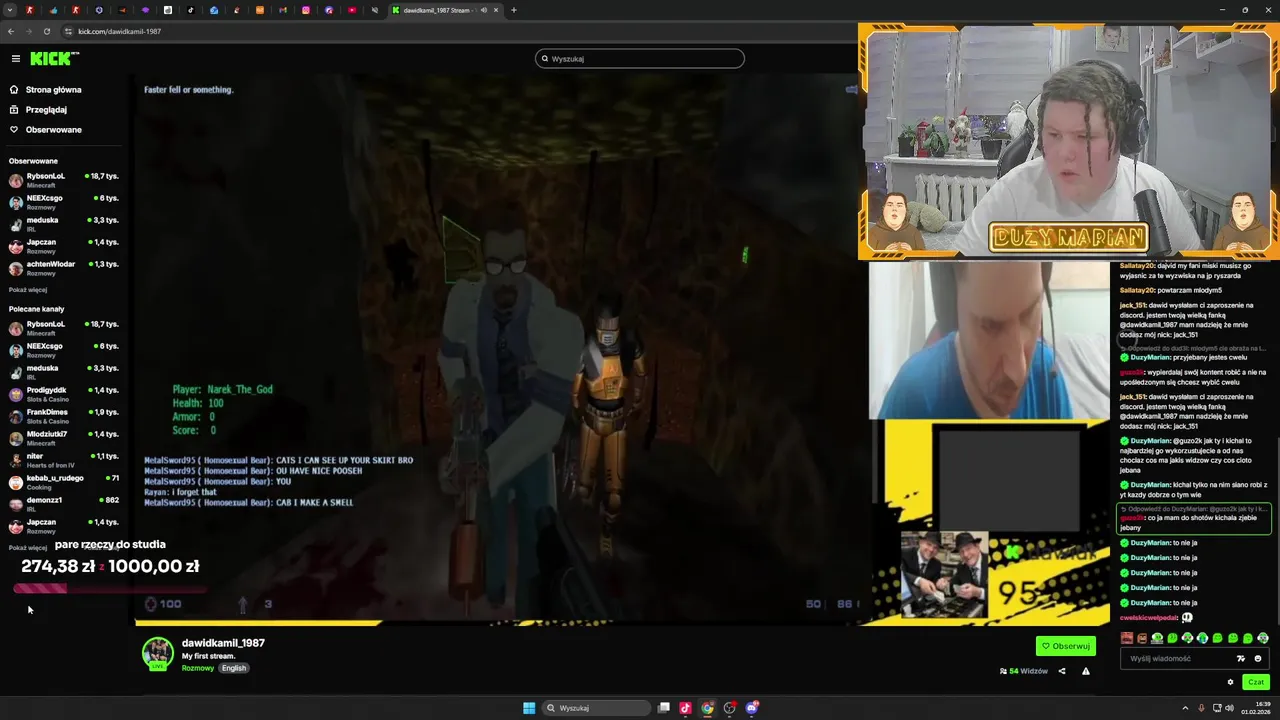Click the 54 Widzów viewer count

coord(1024,671)
